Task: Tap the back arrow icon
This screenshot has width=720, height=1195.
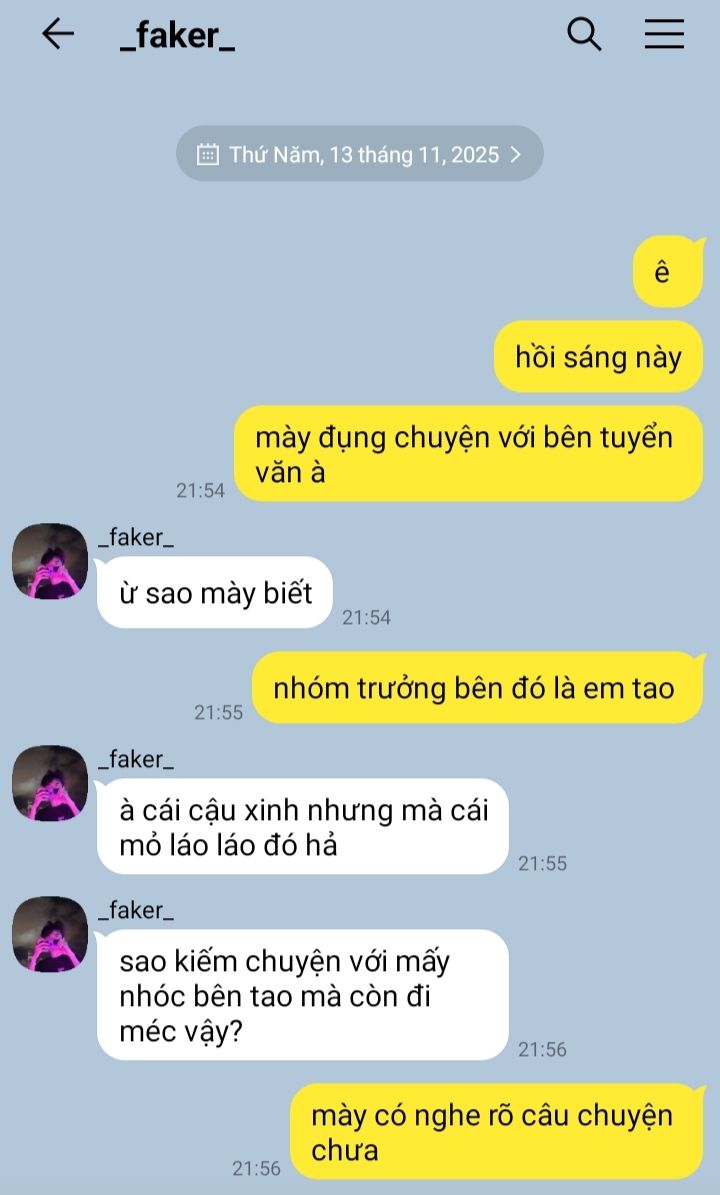Action: [x=58, y=34]
